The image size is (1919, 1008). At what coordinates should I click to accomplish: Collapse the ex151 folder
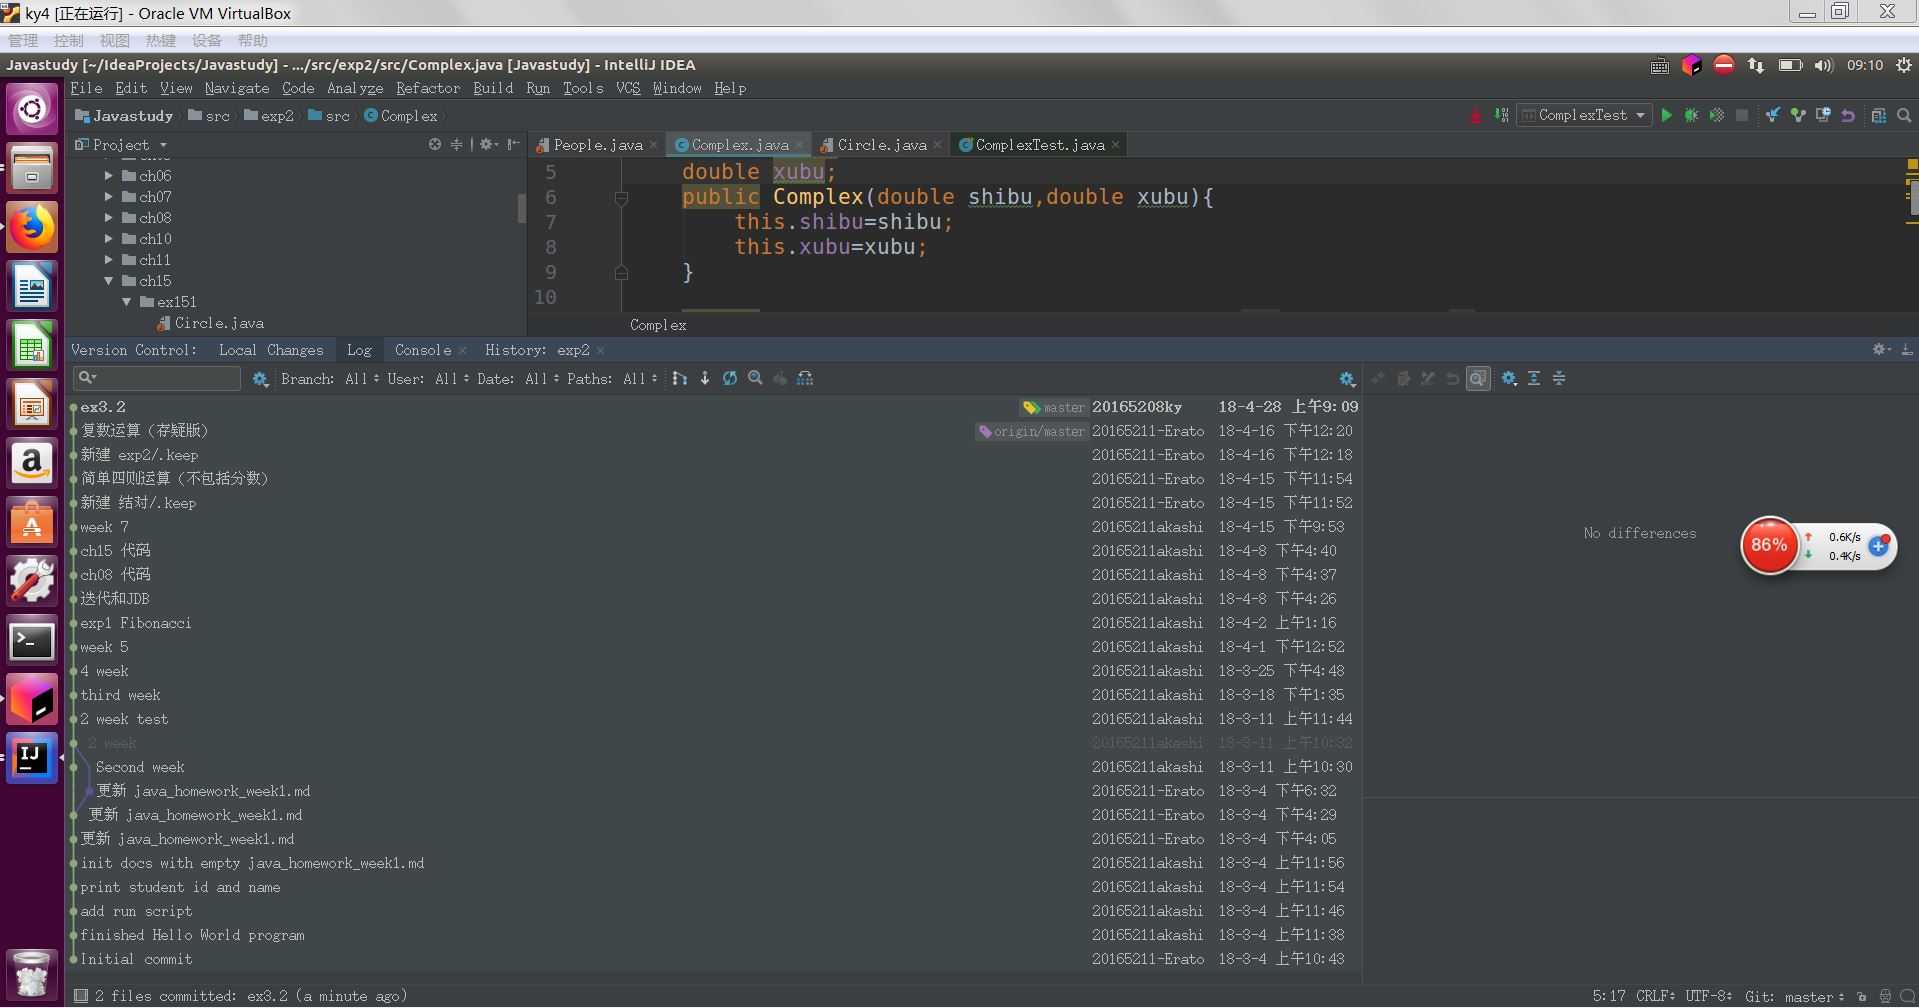click(127, 302)
